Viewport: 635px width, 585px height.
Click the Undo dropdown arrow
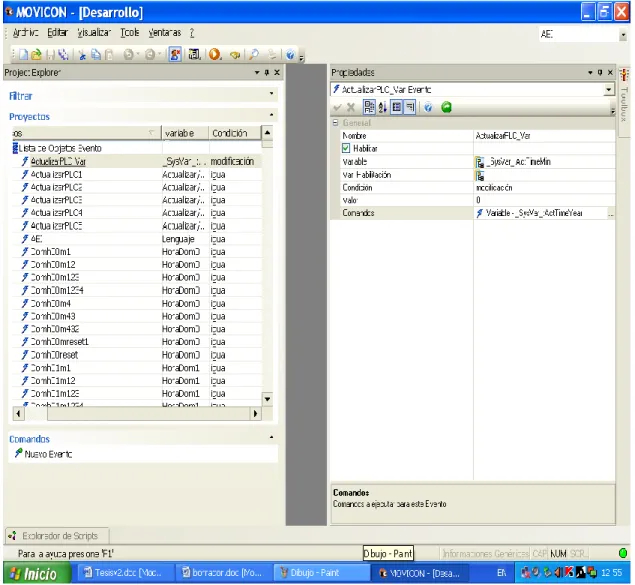(x=138, y=55)
